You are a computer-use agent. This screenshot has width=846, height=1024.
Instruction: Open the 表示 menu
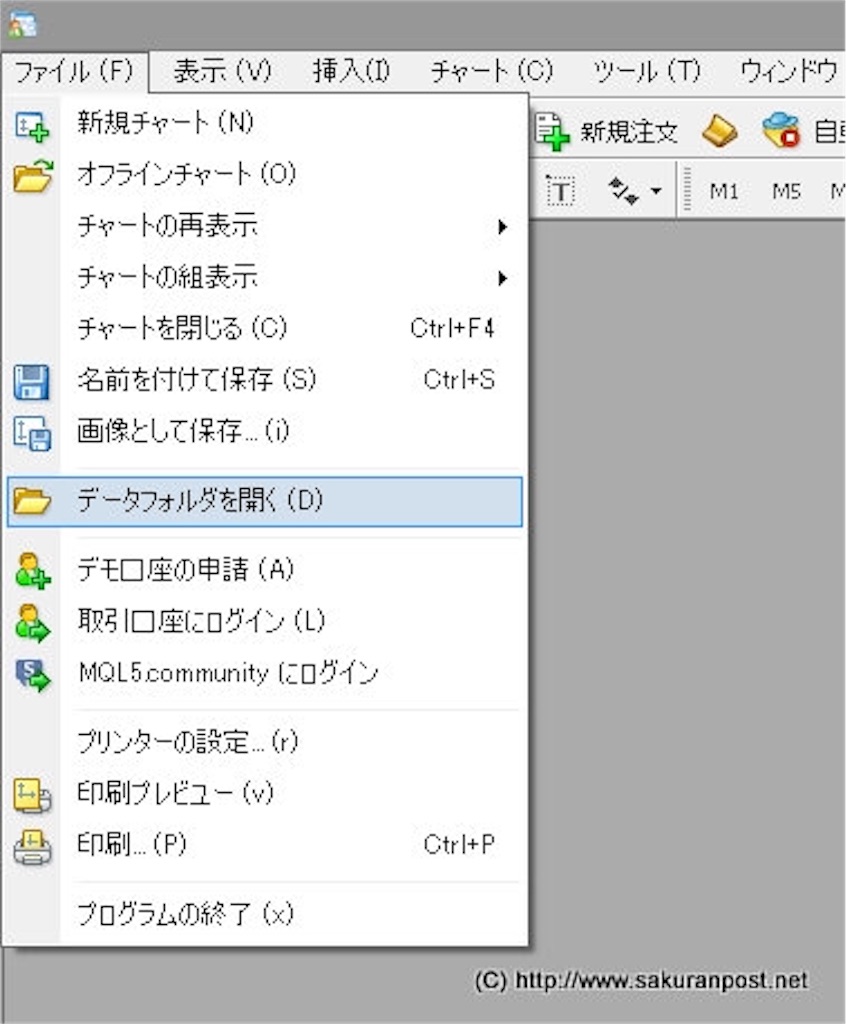point(210,71)
